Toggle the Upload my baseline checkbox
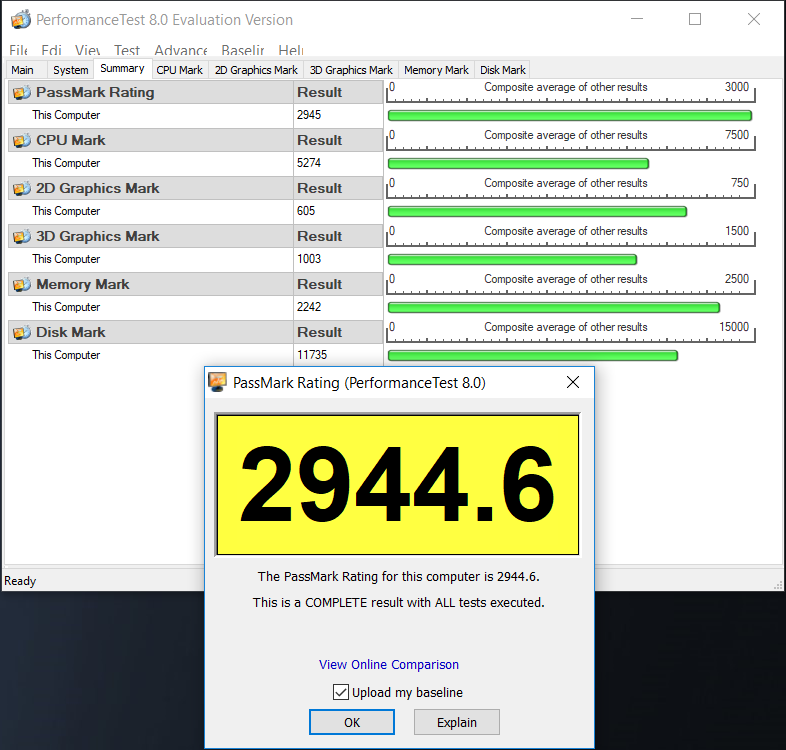Screen dimensions: 786x750 click(340, 692)
